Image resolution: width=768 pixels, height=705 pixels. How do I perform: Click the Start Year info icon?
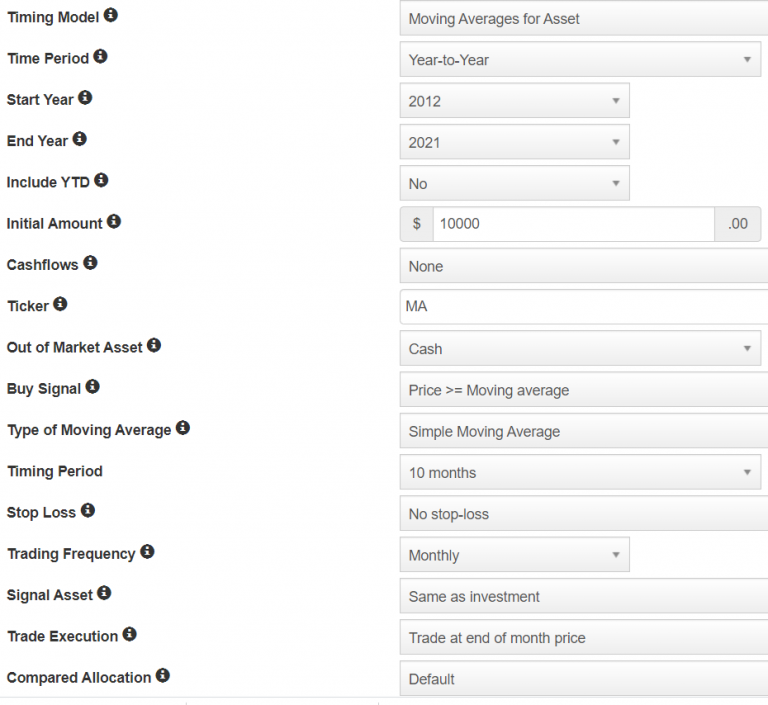(x=85, y=97)
